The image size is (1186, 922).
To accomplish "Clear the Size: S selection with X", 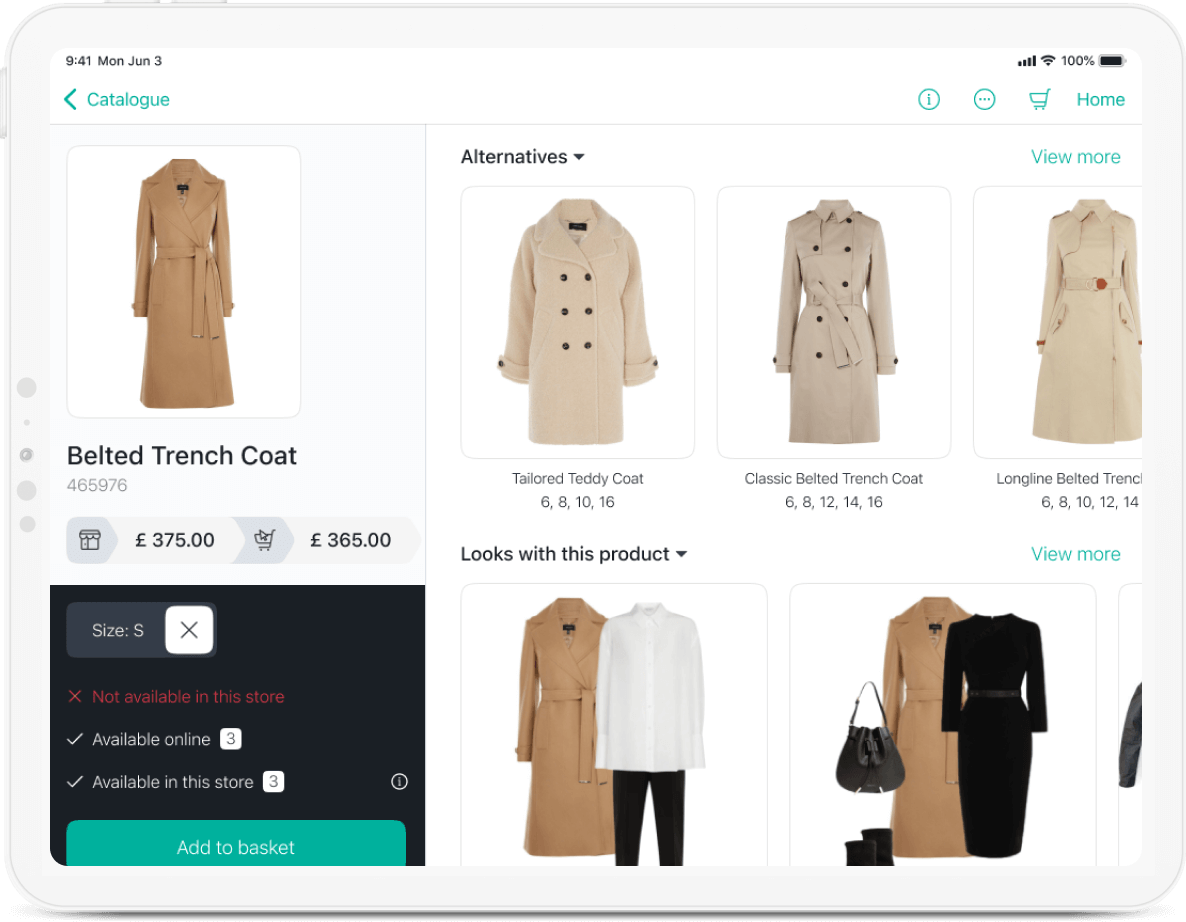I will (189, 630).
